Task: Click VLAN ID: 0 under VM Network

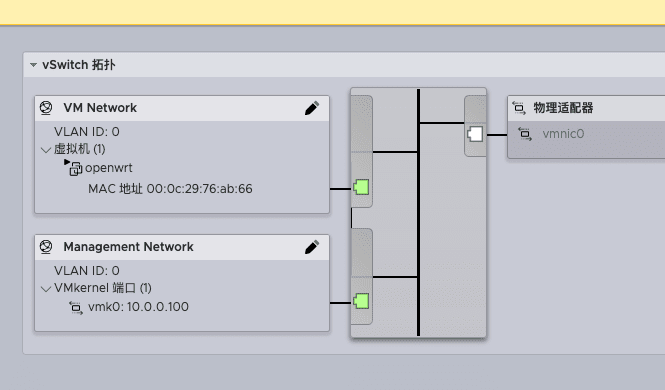Action: point(87,132)
